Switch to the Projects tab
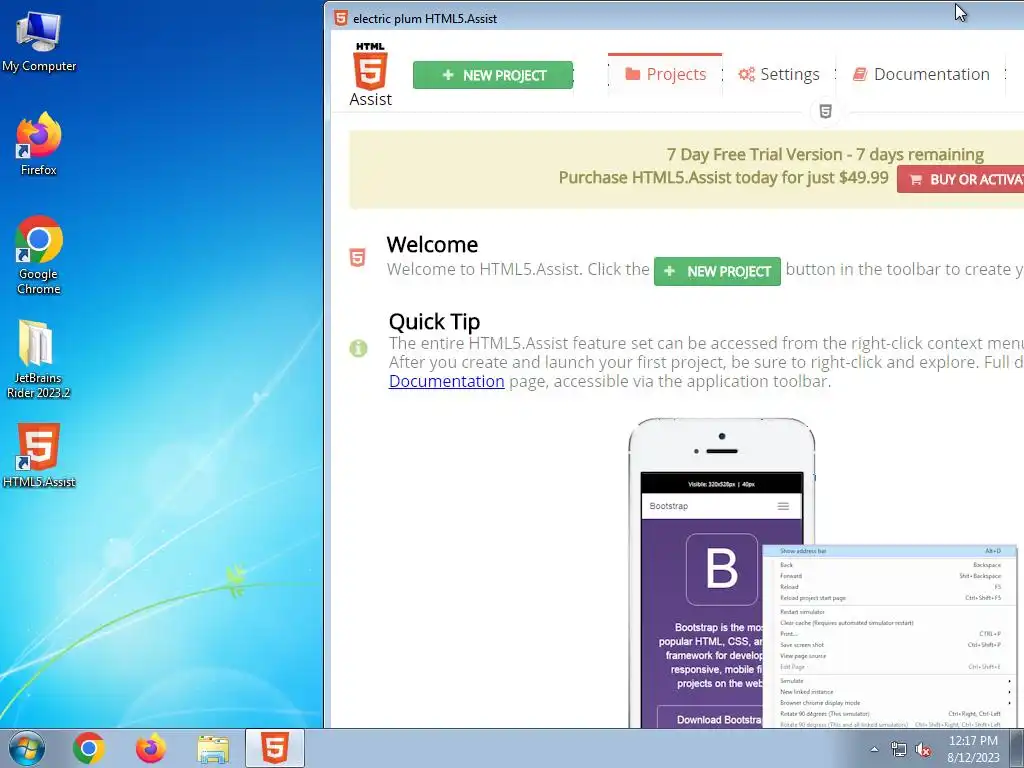 point(665,74)
